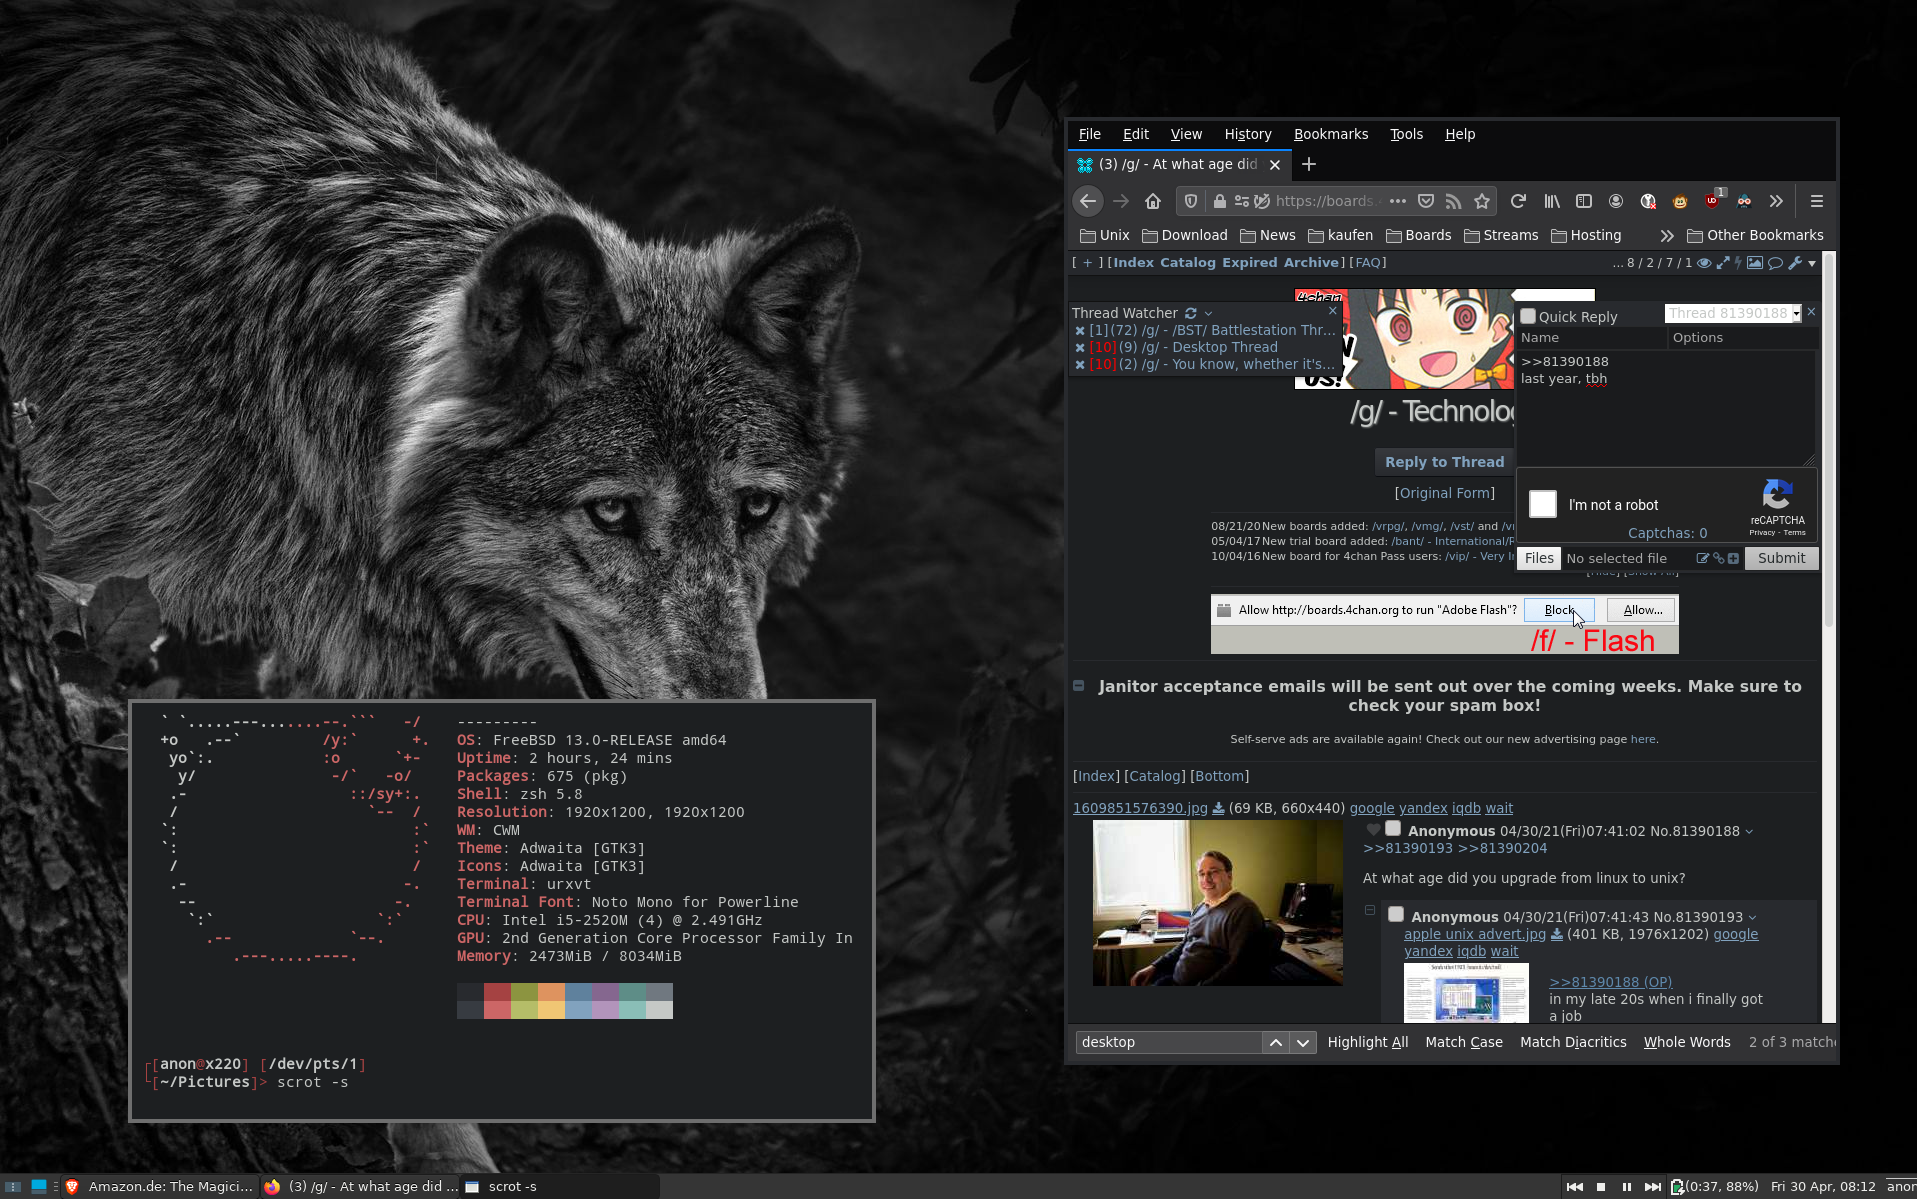Block Adobe Flash from running
This screenshot has height=1199, width=1917.
1559,610
